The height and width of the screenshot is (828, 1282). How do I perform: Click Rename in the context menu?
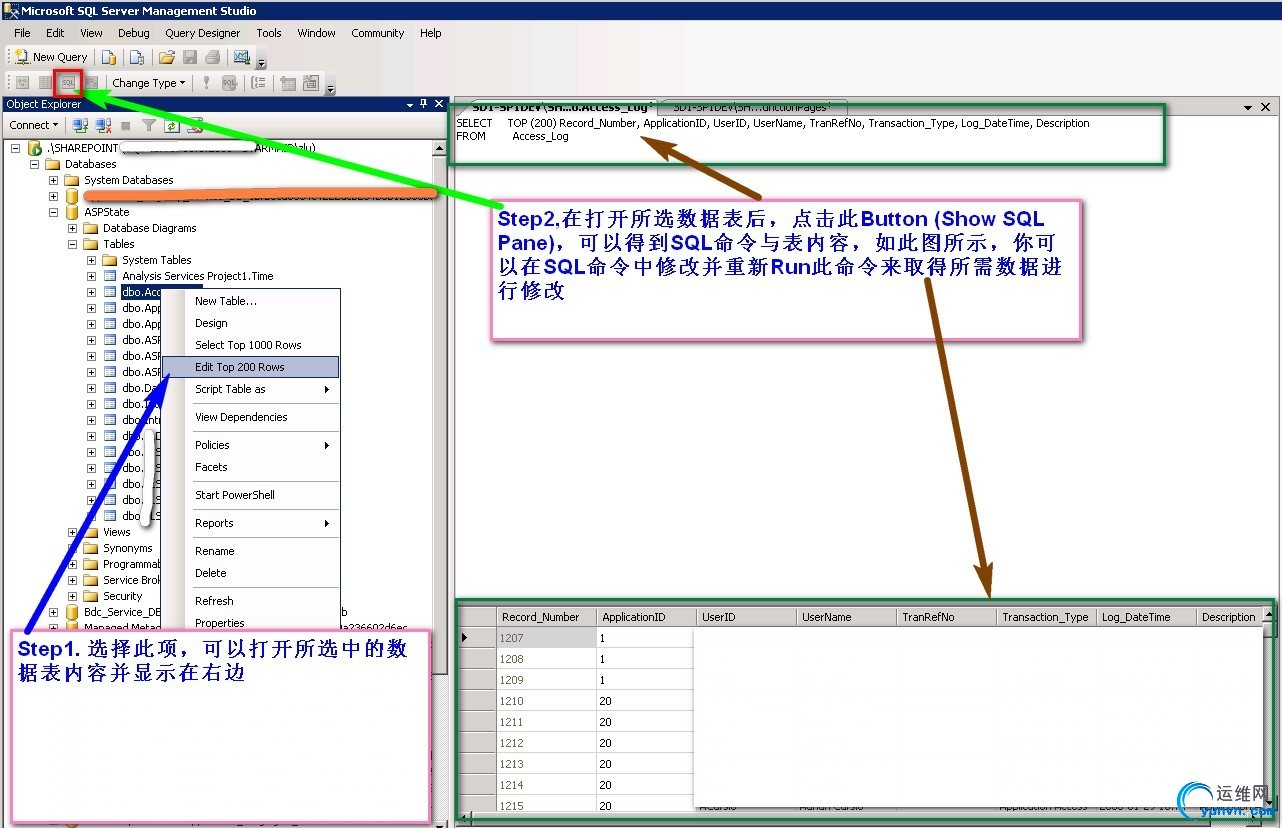[251, 551]
